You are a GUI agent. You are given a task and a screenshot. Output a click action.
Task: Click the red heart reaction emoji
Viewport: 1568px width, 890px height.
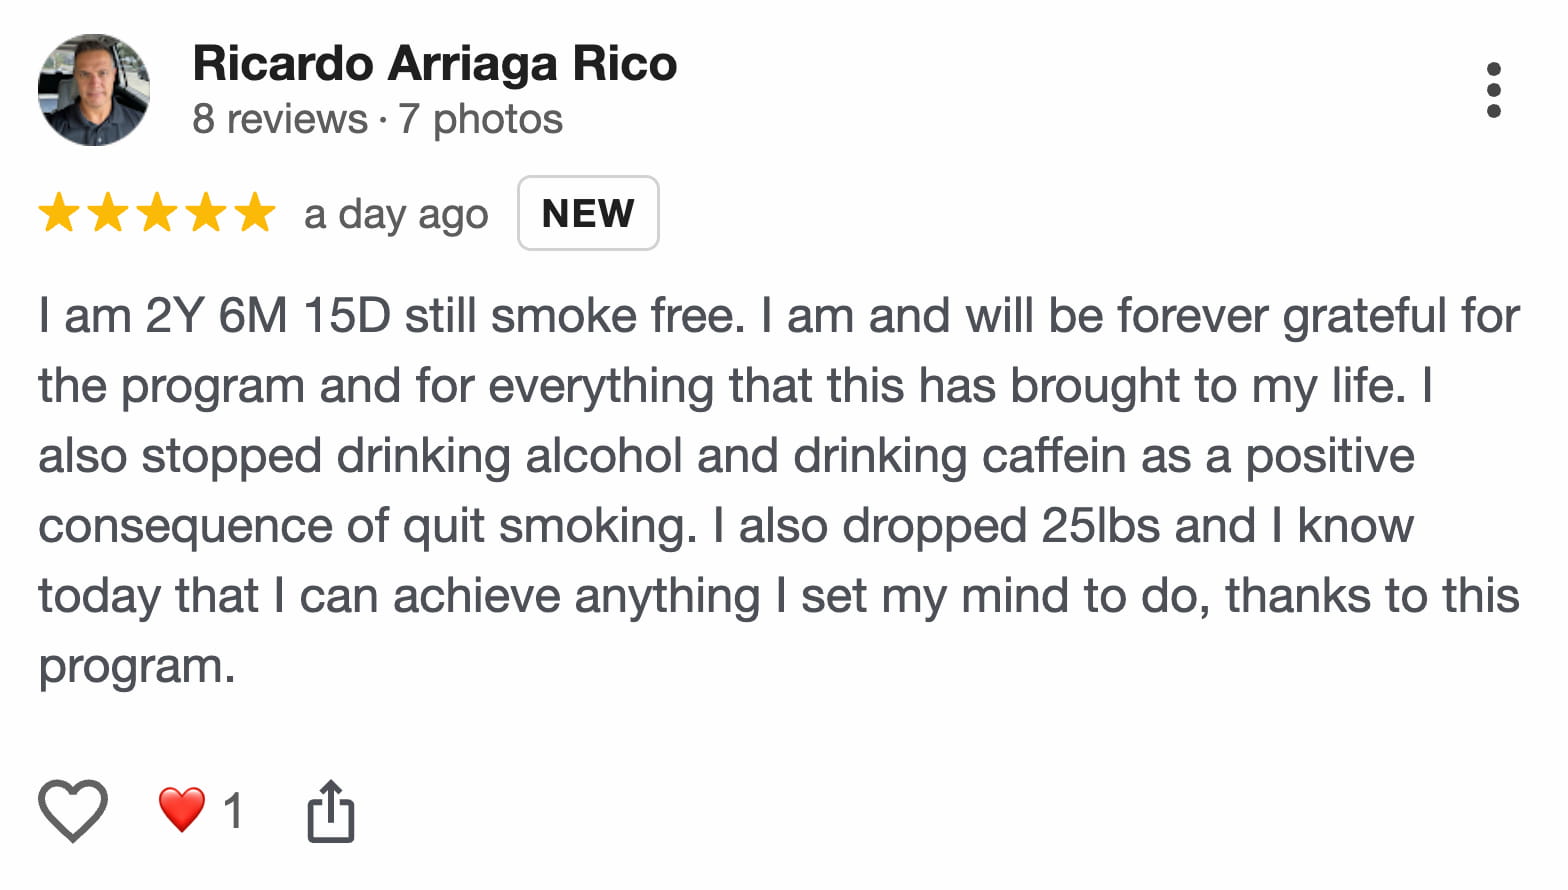coord(182,809)
